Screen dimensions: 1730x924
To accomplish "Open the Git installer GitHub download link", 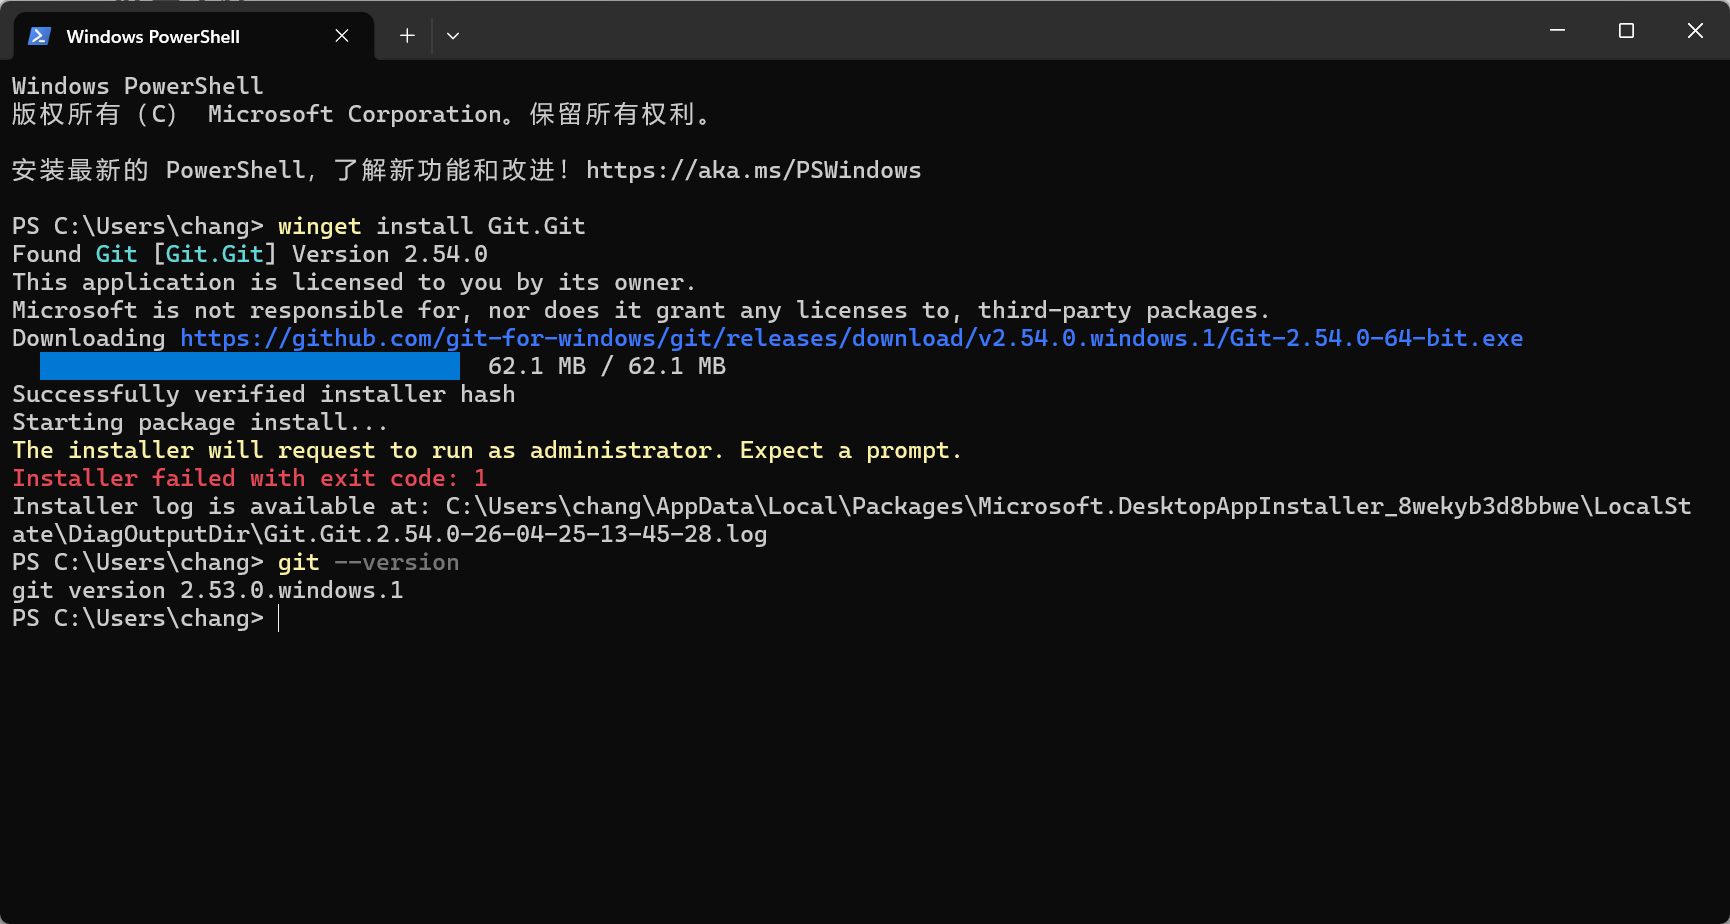I will click(x=852, y=338).
